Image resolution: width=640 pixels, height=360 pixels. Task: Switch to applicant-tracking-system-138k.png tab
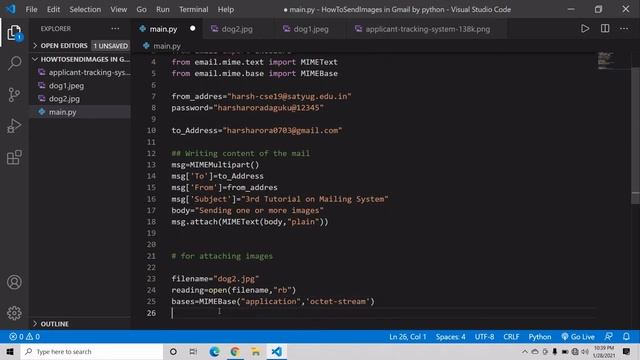(427, 29)
